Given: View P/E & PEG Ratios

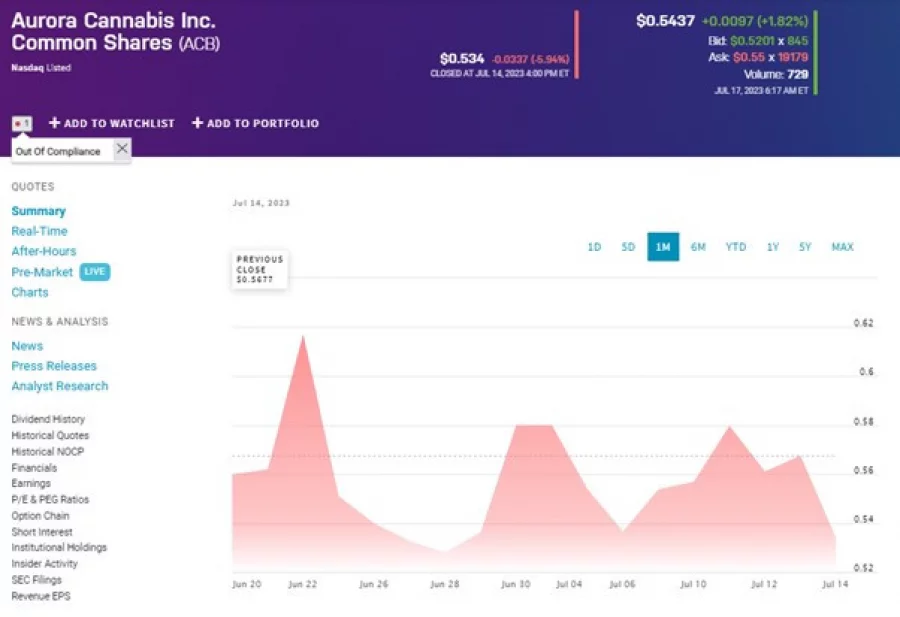Looking at the screenshot, I should point(50,499).
